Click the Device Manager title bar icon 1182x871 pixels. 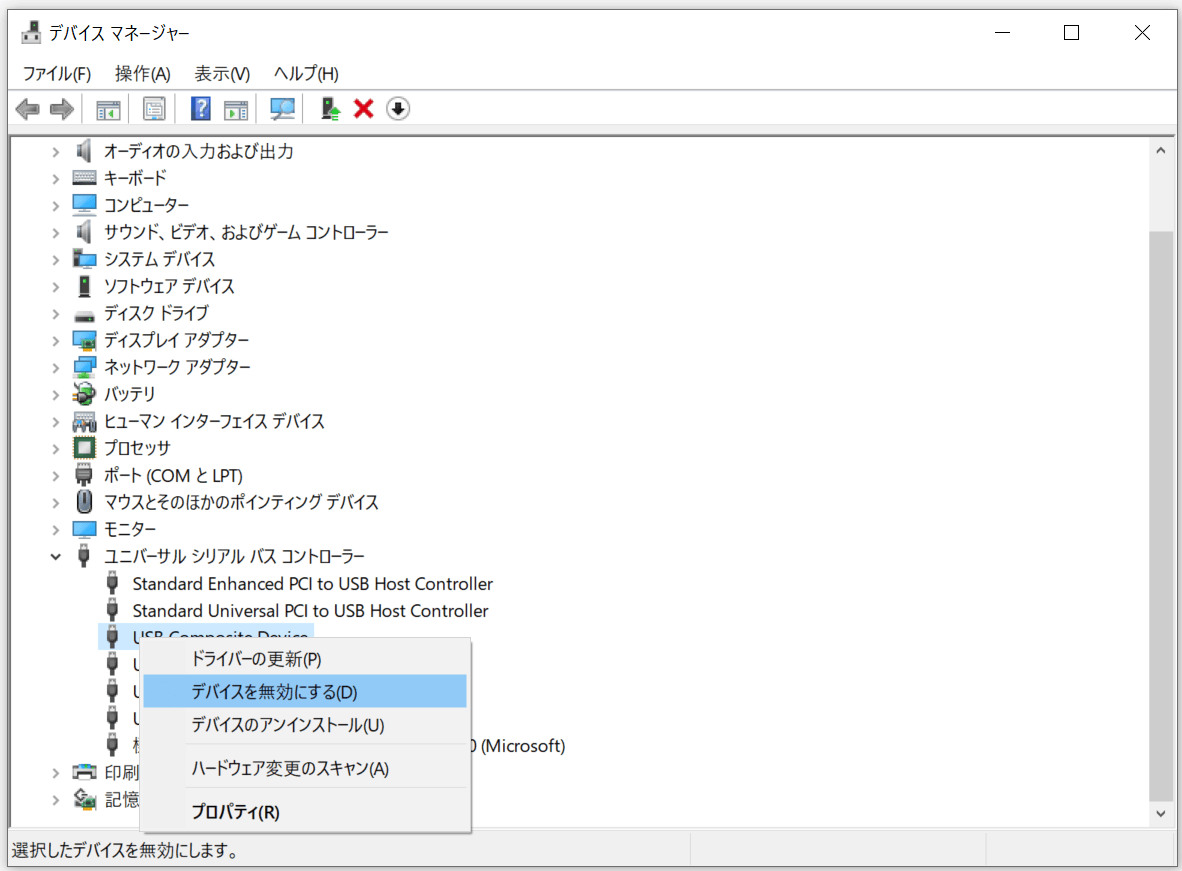pos(31,32)
